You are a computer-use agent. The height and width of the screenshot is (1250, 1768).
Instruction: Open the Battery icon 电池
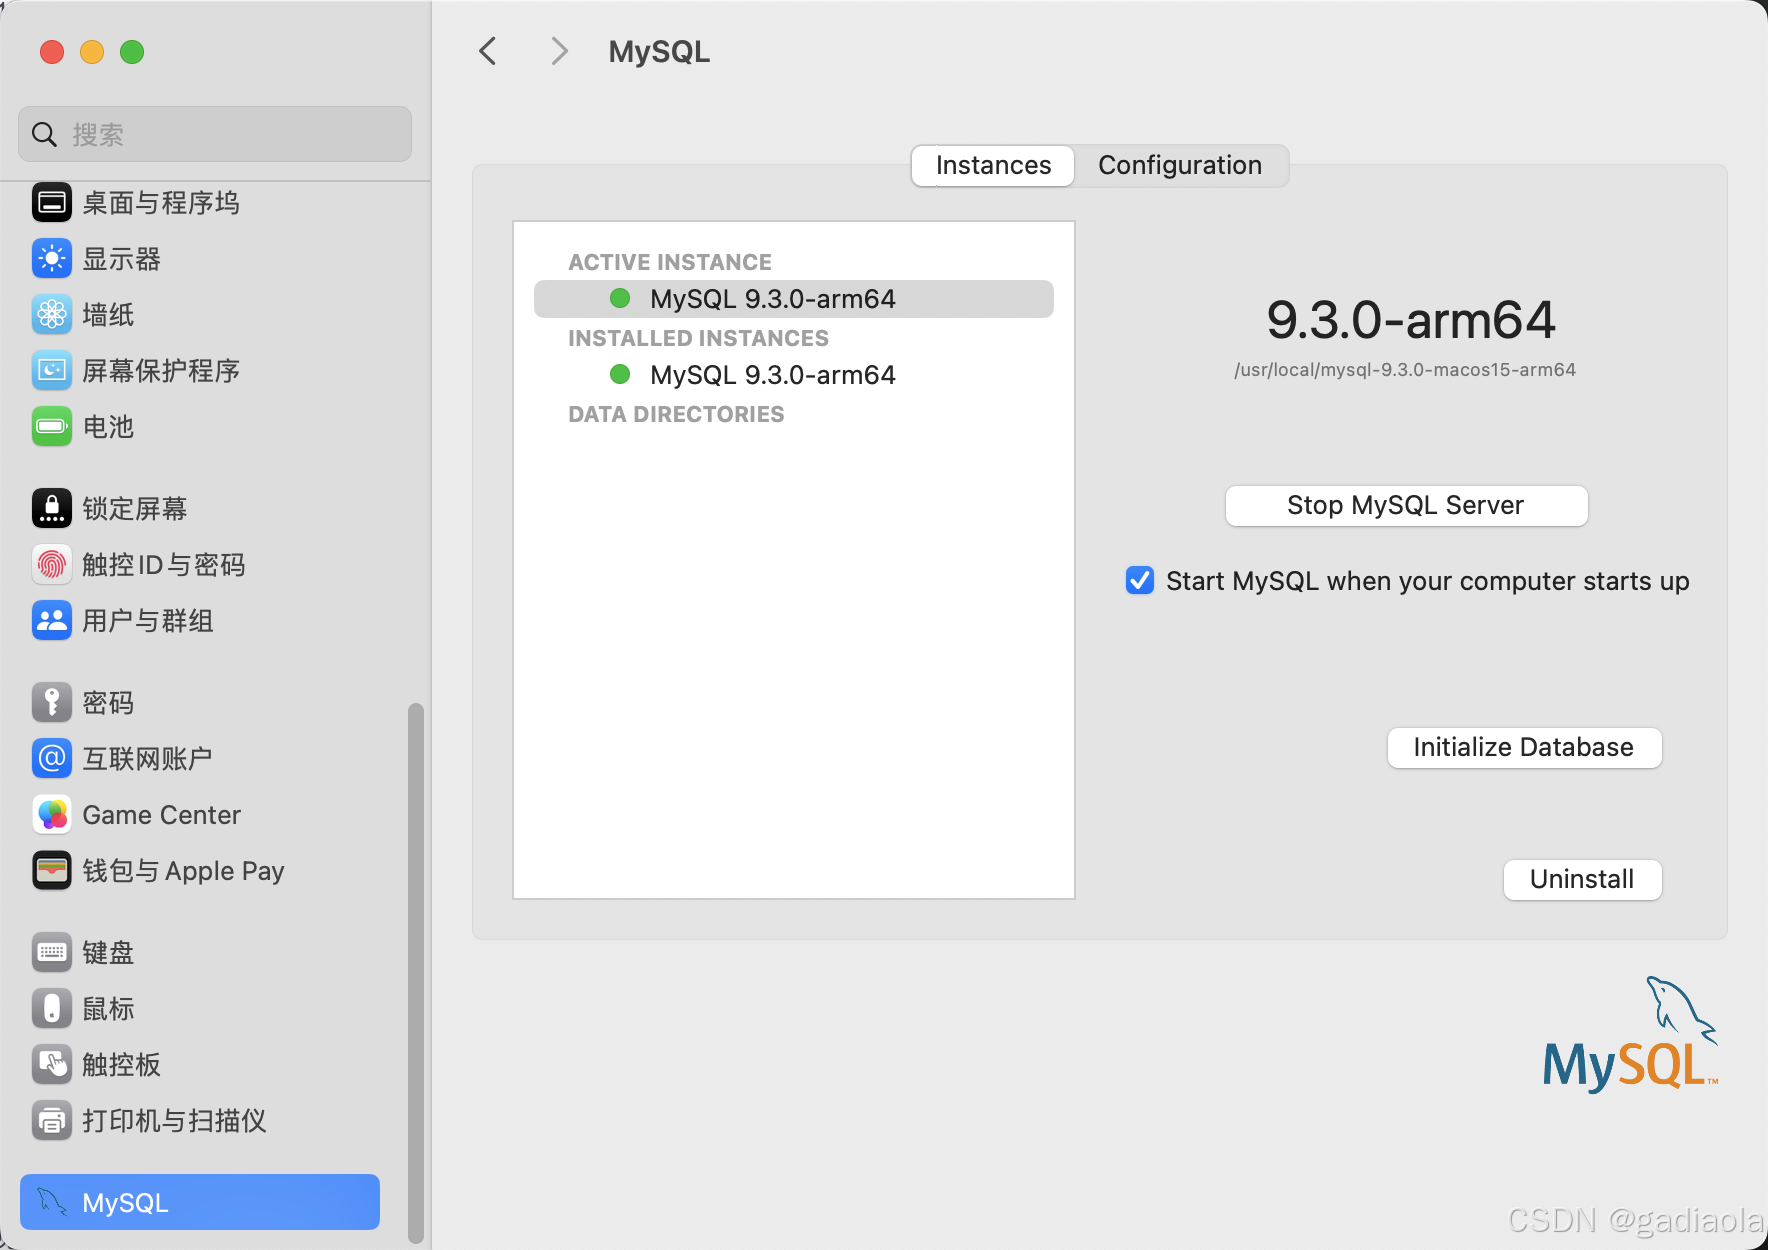[52, 427]
